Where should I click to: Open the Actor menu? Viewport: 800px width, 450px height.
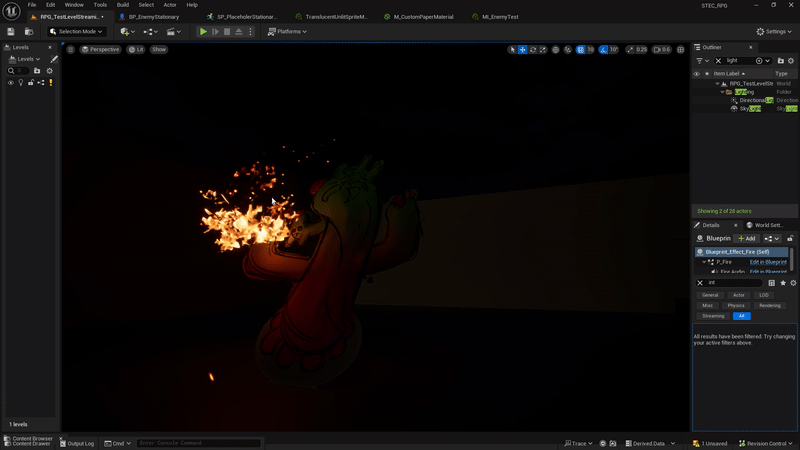coord(170,5)
